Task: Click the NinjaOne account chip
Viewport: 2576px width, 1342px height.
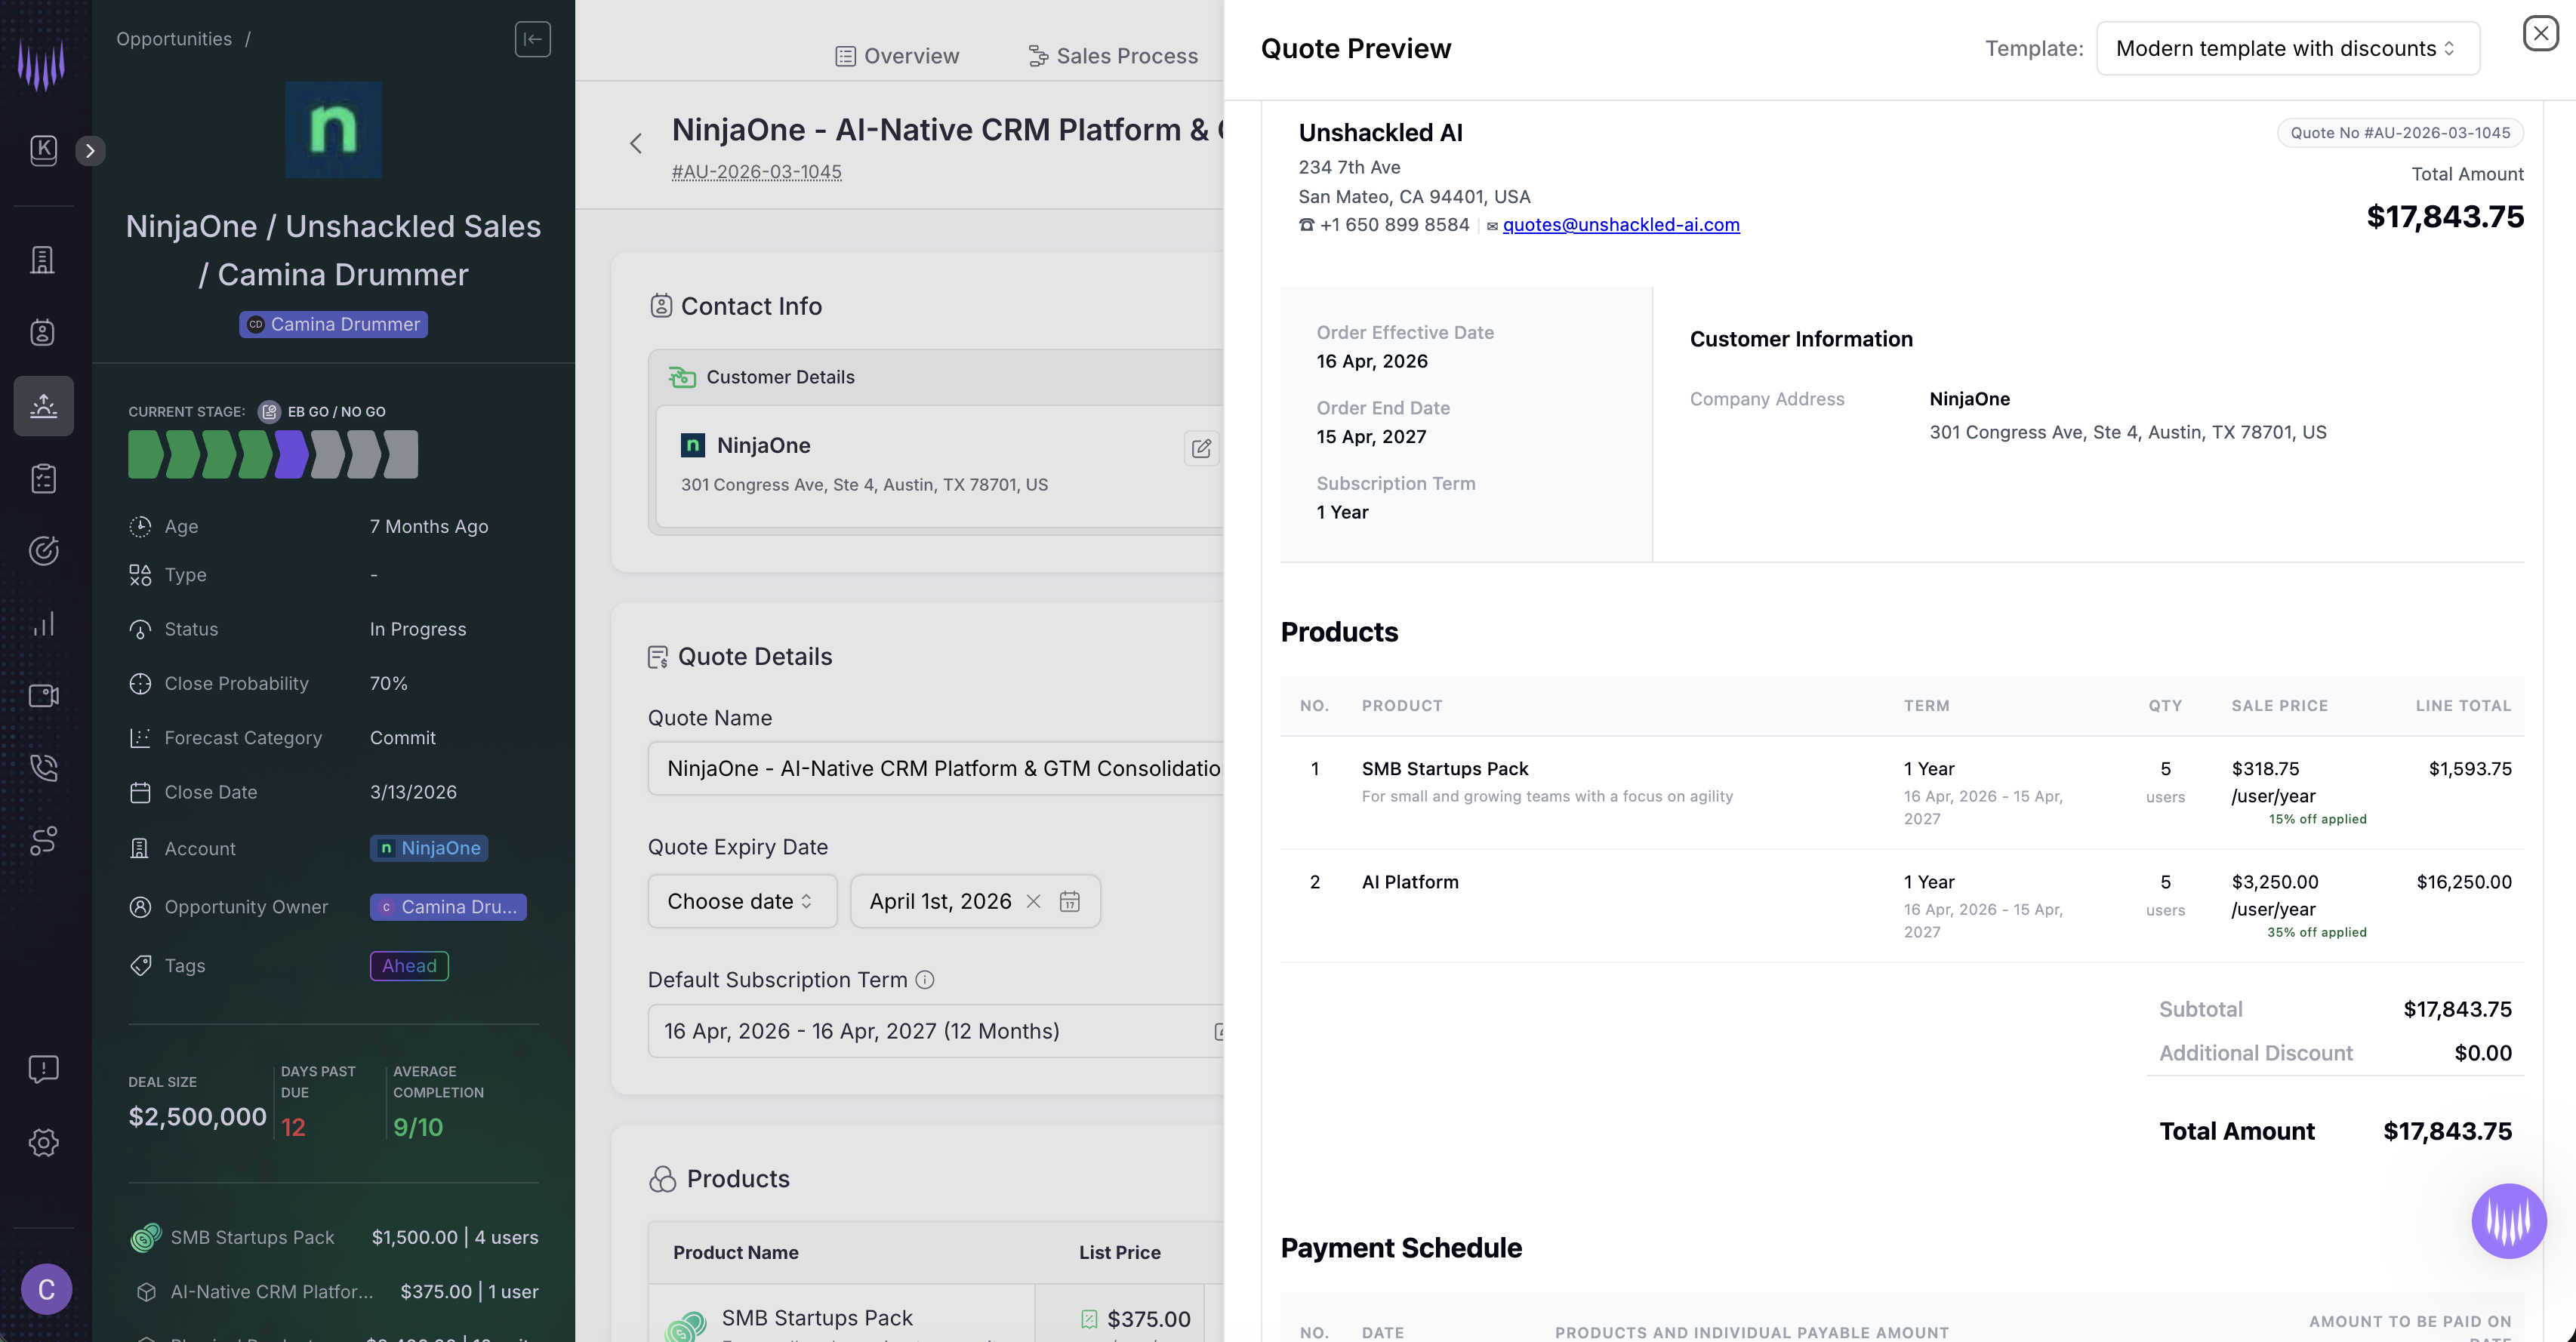Action: pos(429,848)
